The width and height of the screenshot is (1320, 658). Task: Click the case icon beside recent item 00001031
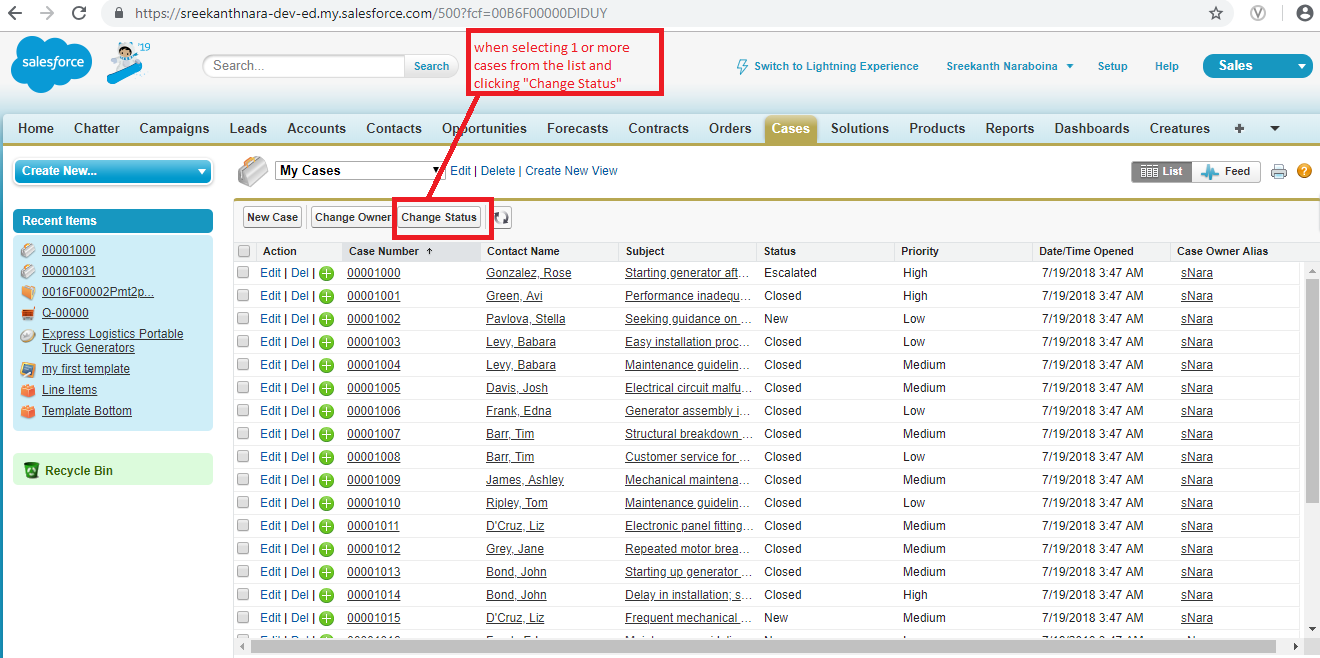tap(28, 271)
